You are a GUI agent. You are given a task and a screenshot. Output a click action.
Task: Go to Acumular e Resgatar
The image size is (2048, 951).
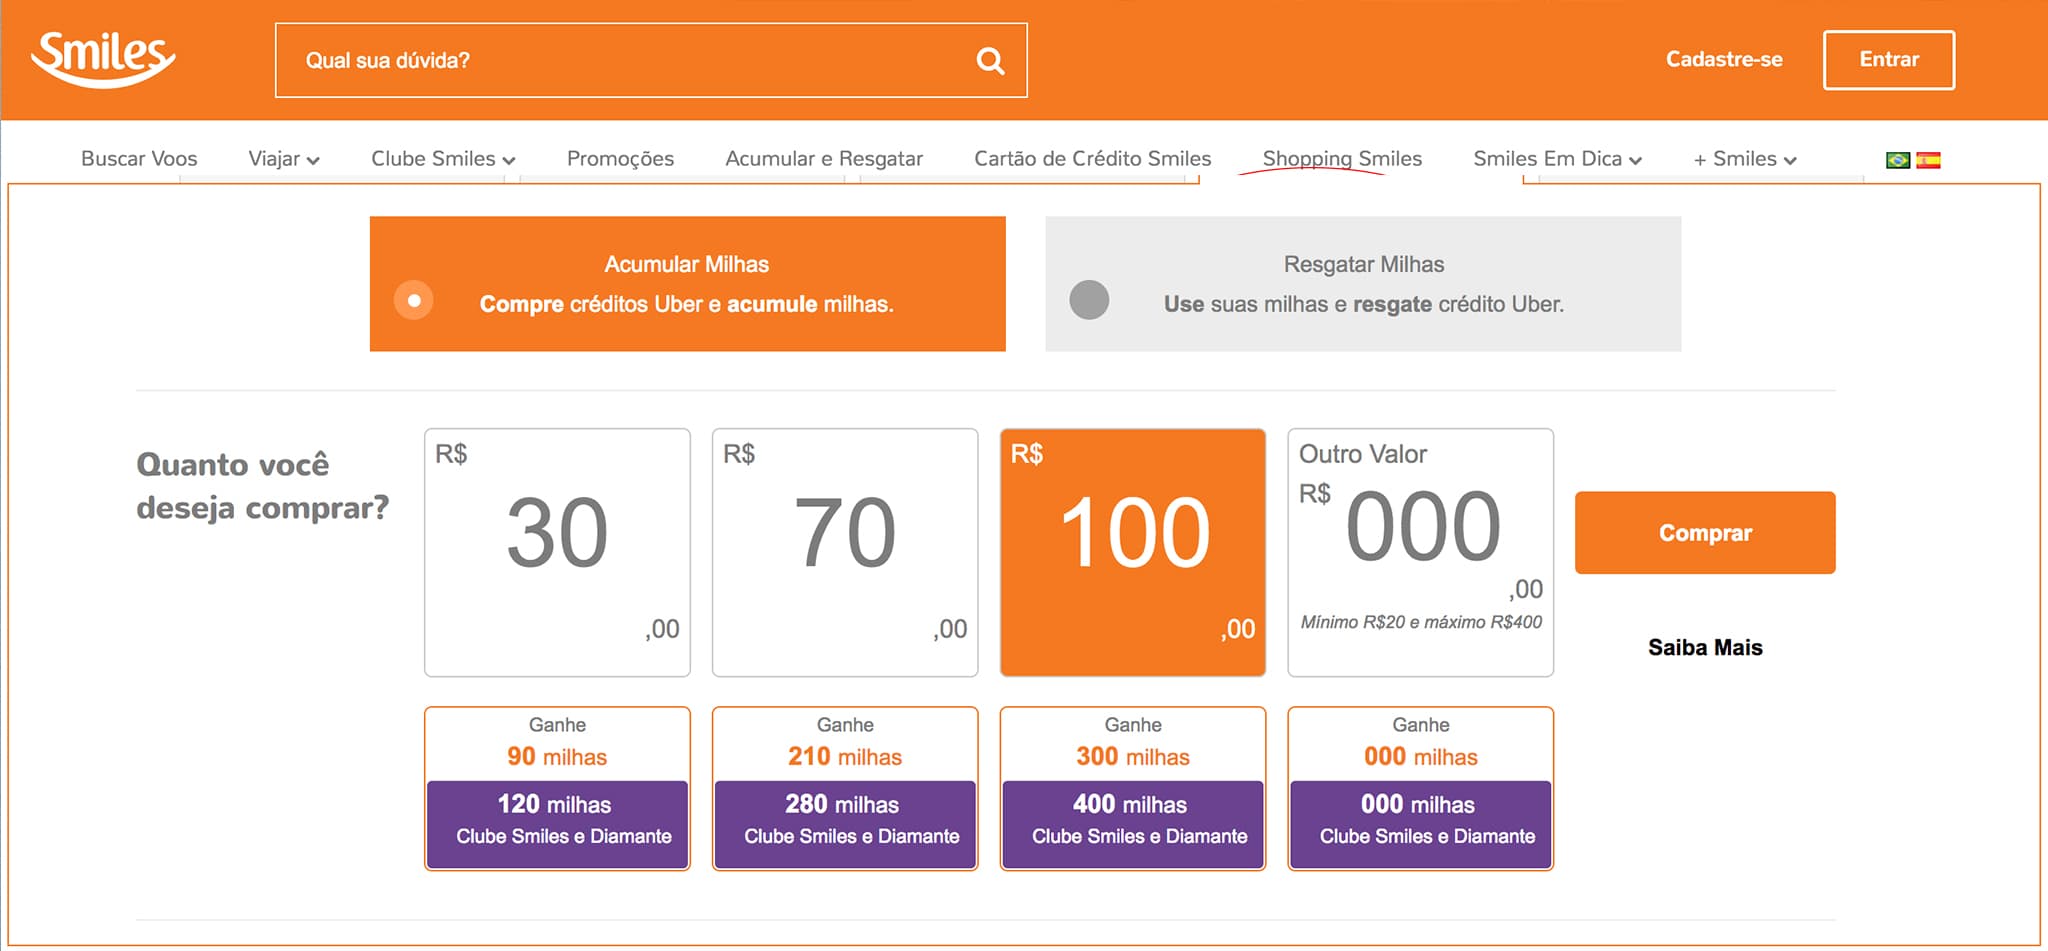coord(824,159)
